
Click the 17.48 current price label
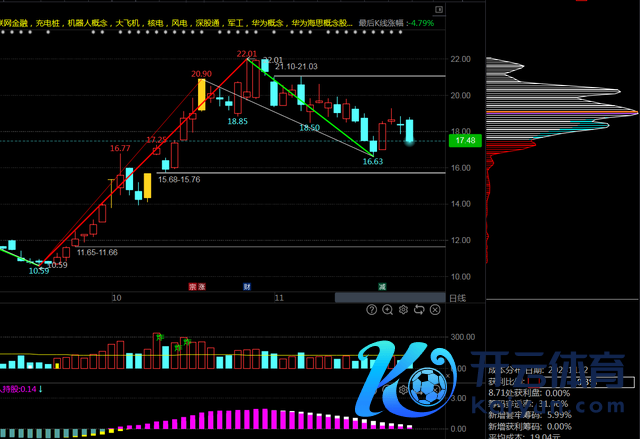[x=463, y=141]
